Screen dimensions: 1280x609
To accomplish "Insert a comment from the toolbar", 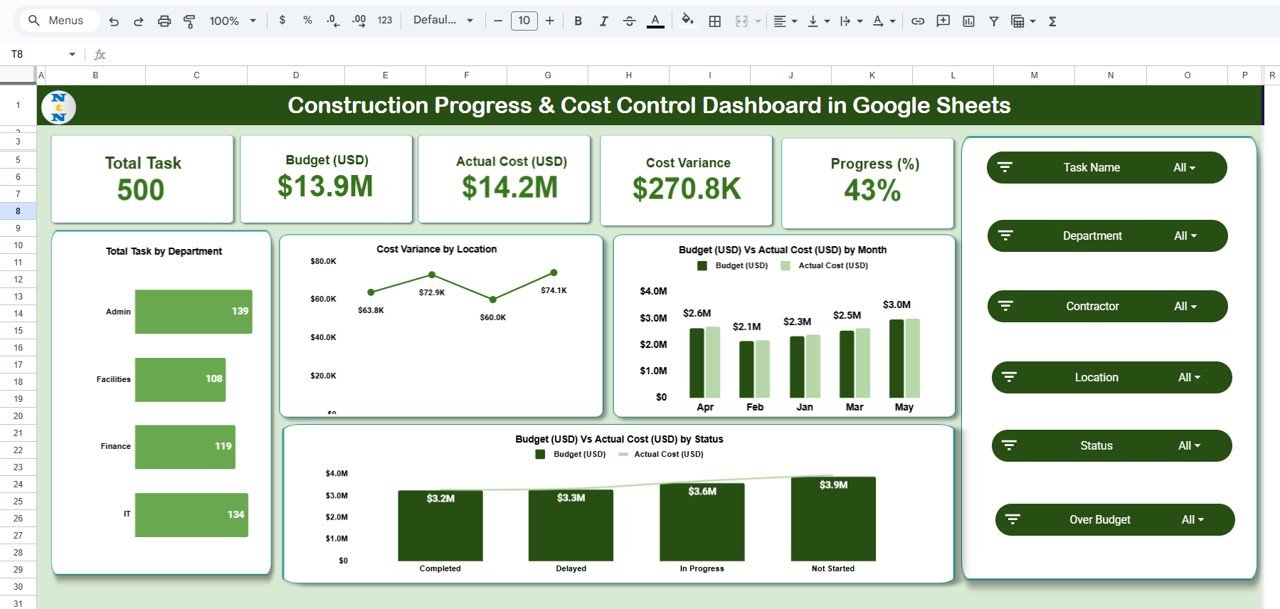I will [x=942, y=20].
